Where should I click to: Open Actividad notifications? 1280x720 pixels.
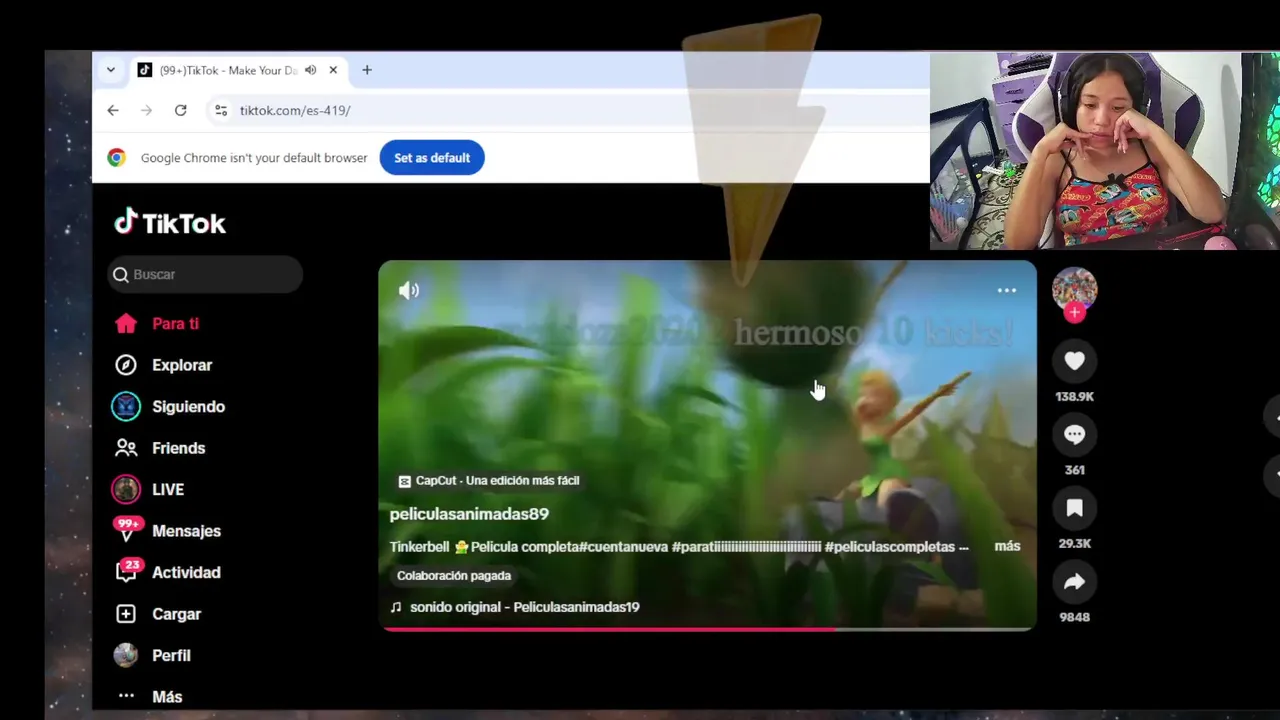point(186,573)
